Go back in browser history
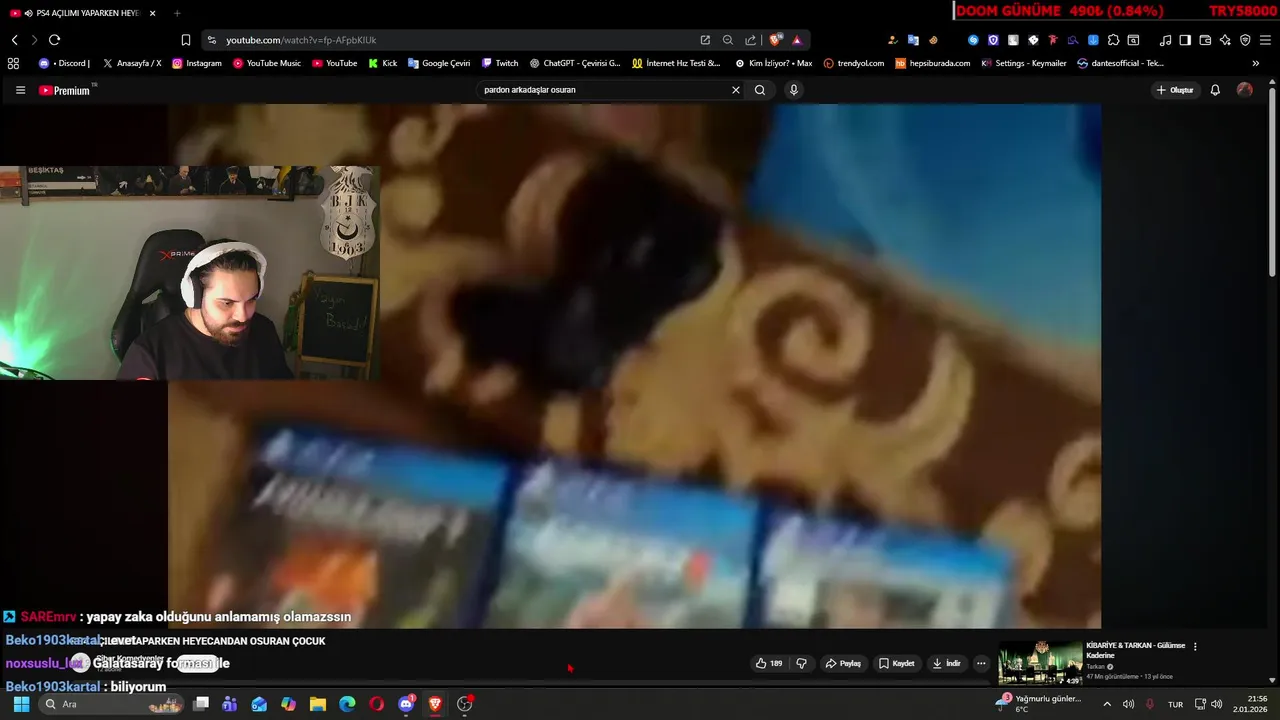Image resolution: width=1280 pixels, height=720 pixels. click(14, 40)
